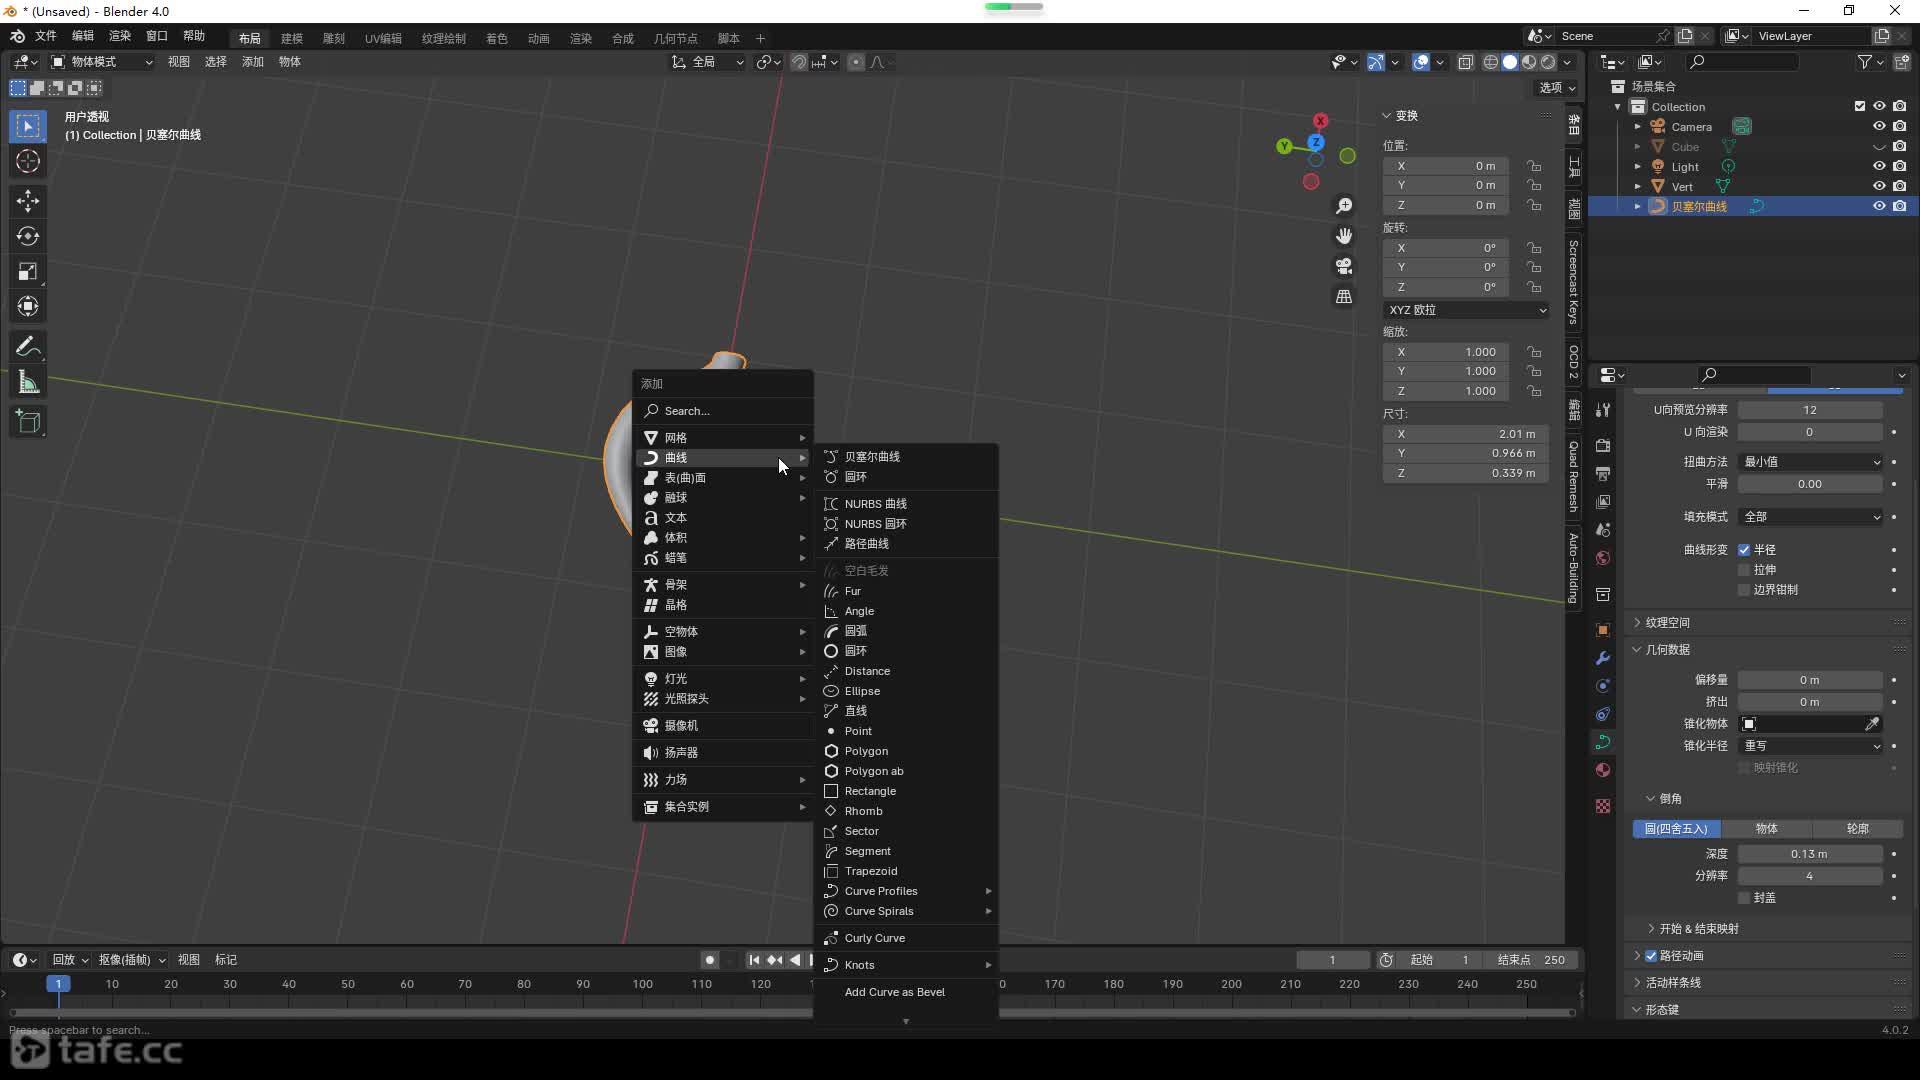The height and width of the screenshot is (1080, 1920).
Task: Enable the 边界钳制 checkbox
Action: coord(1744,590)
